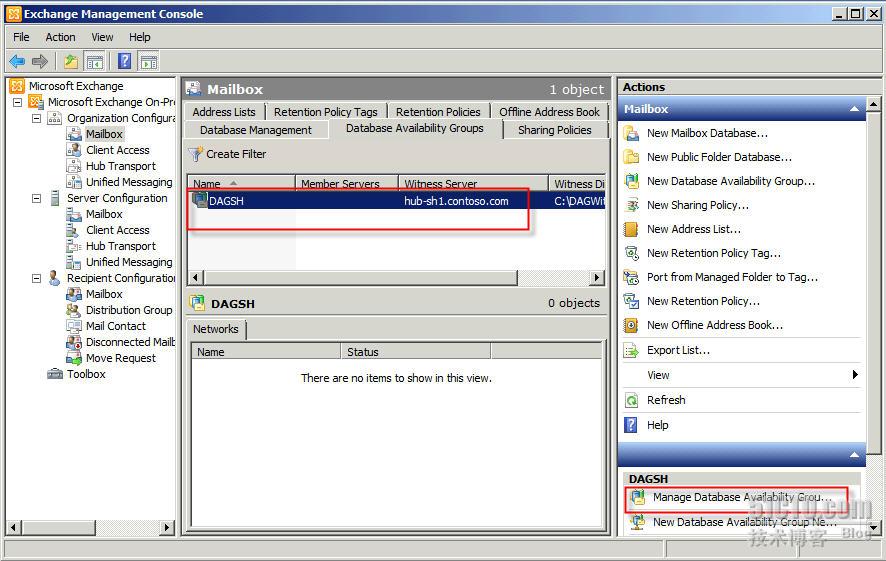This screenshot has height=561, width=886.
Task: Select Hub Transport under Organization Configuration
Action: pos(121,166)
